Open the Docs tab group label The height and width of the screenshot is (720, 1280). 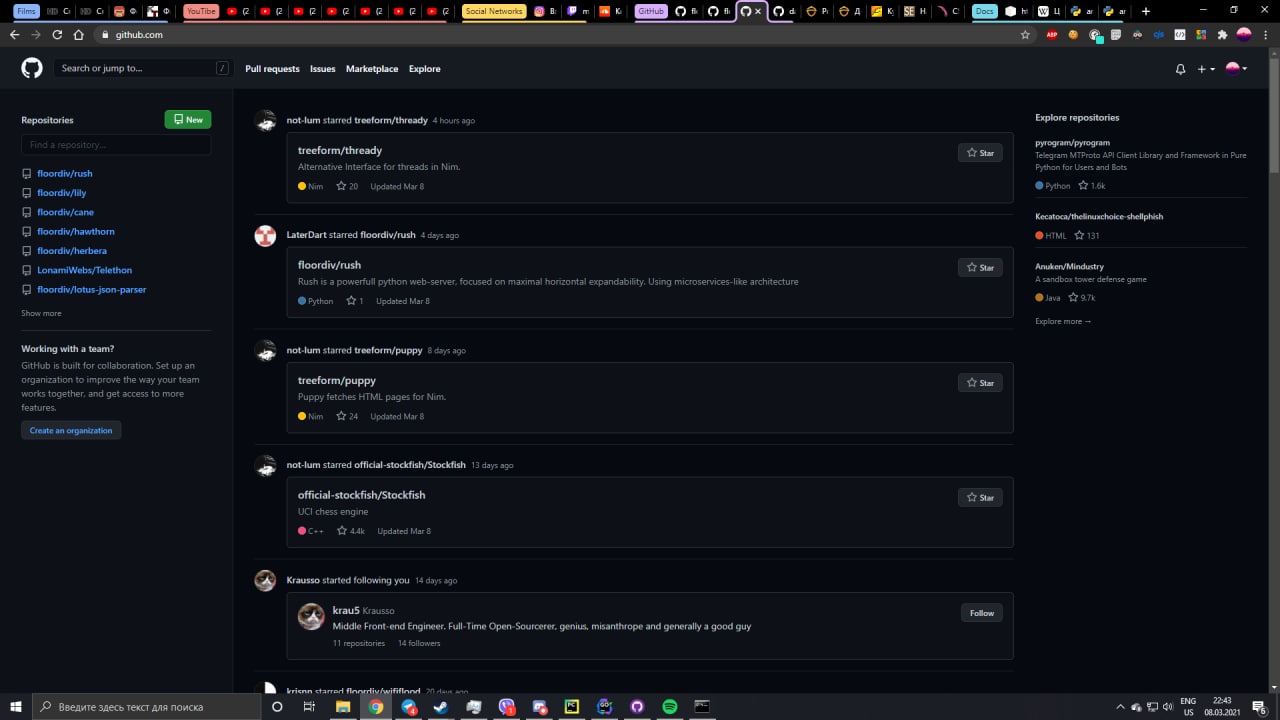(x=985, y=11)
